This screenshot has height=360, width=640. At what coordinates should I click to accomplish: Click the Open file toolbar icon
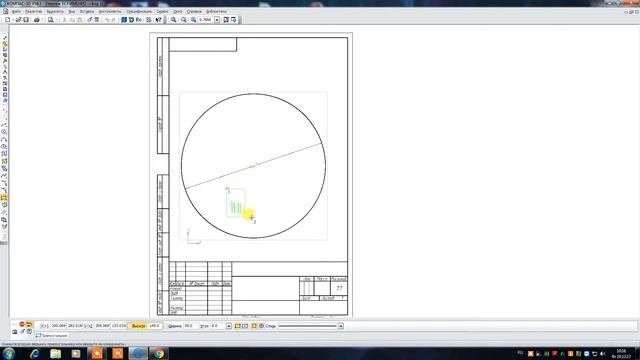pyautogui.click(x=18, y=20)
